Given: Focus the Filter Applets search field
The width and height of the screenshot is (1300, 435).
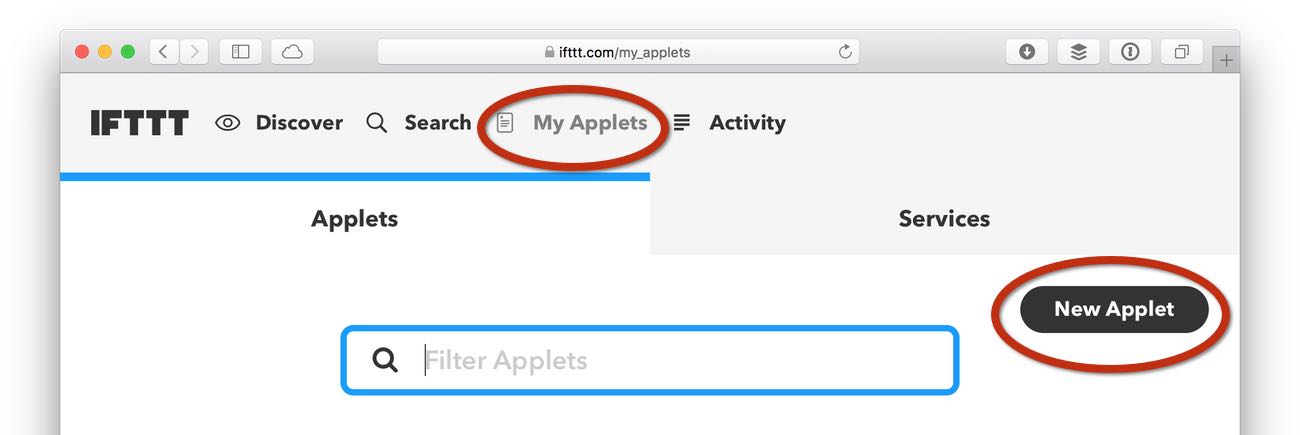Looking at the screenshot, I should [650, 360].
